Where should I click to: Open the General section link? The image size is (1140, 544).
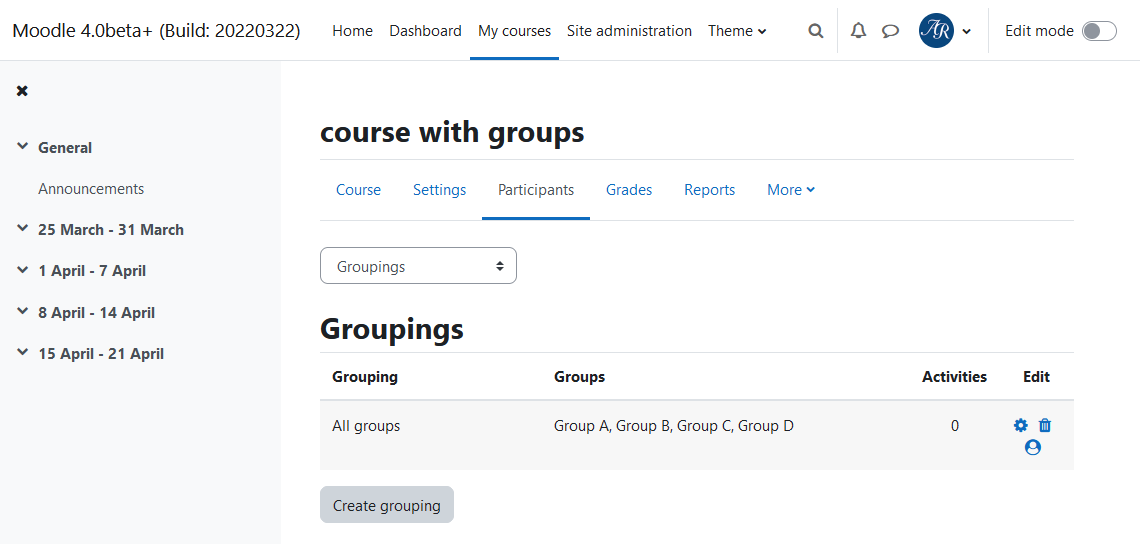[x=65, y=148]
